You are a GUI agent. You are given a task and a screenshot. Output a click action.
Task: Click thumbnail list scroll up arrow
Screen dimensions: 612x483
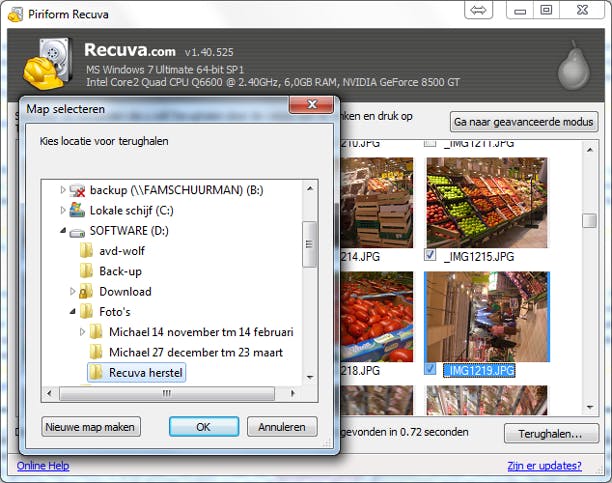[x=590, y=150]
